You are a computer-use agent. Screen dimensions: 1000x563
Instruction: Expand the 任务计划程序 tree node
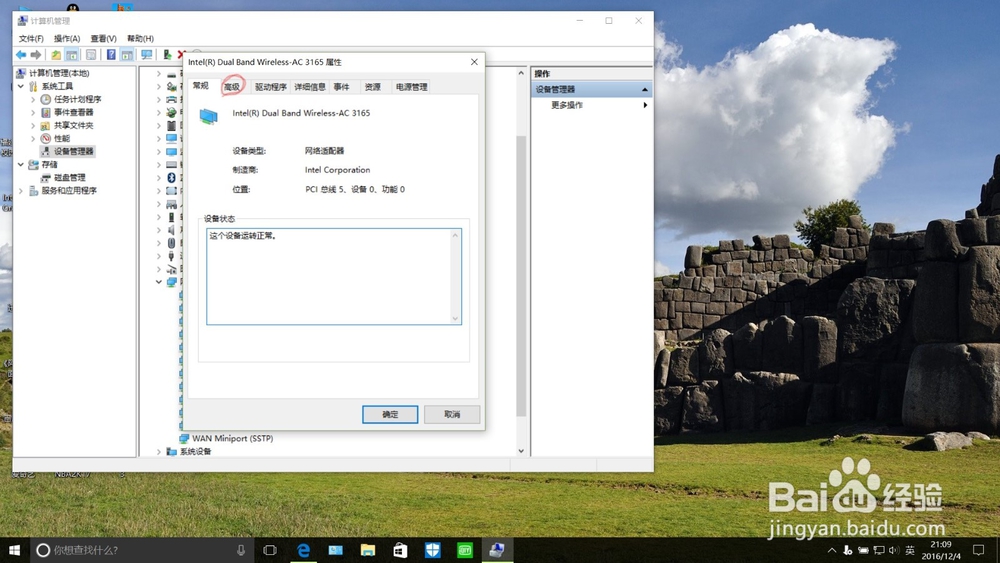(x=33, y=99)
